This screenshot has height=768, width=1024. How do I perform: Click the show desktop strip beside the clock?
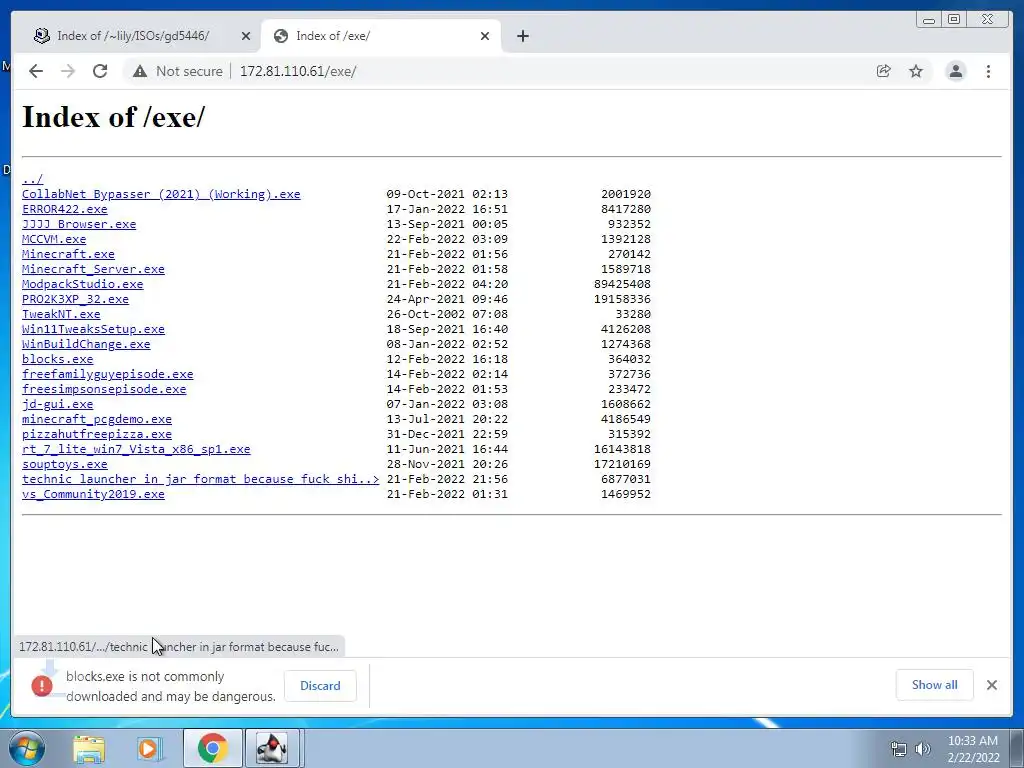pyautogui.click(x=1017, y=748)
